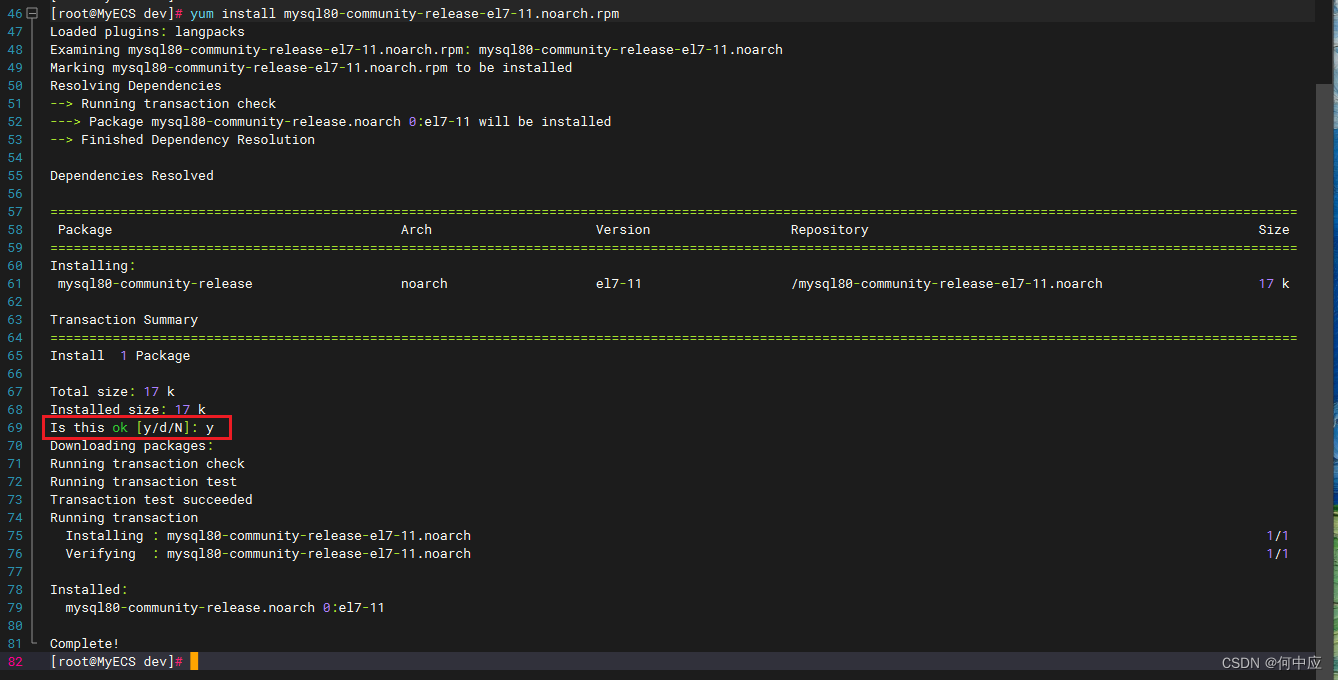The width and height of the screenshot is (1338, 680).
Task: Place cursor at the orange block on line 82
Action: [x=194, y=661]
